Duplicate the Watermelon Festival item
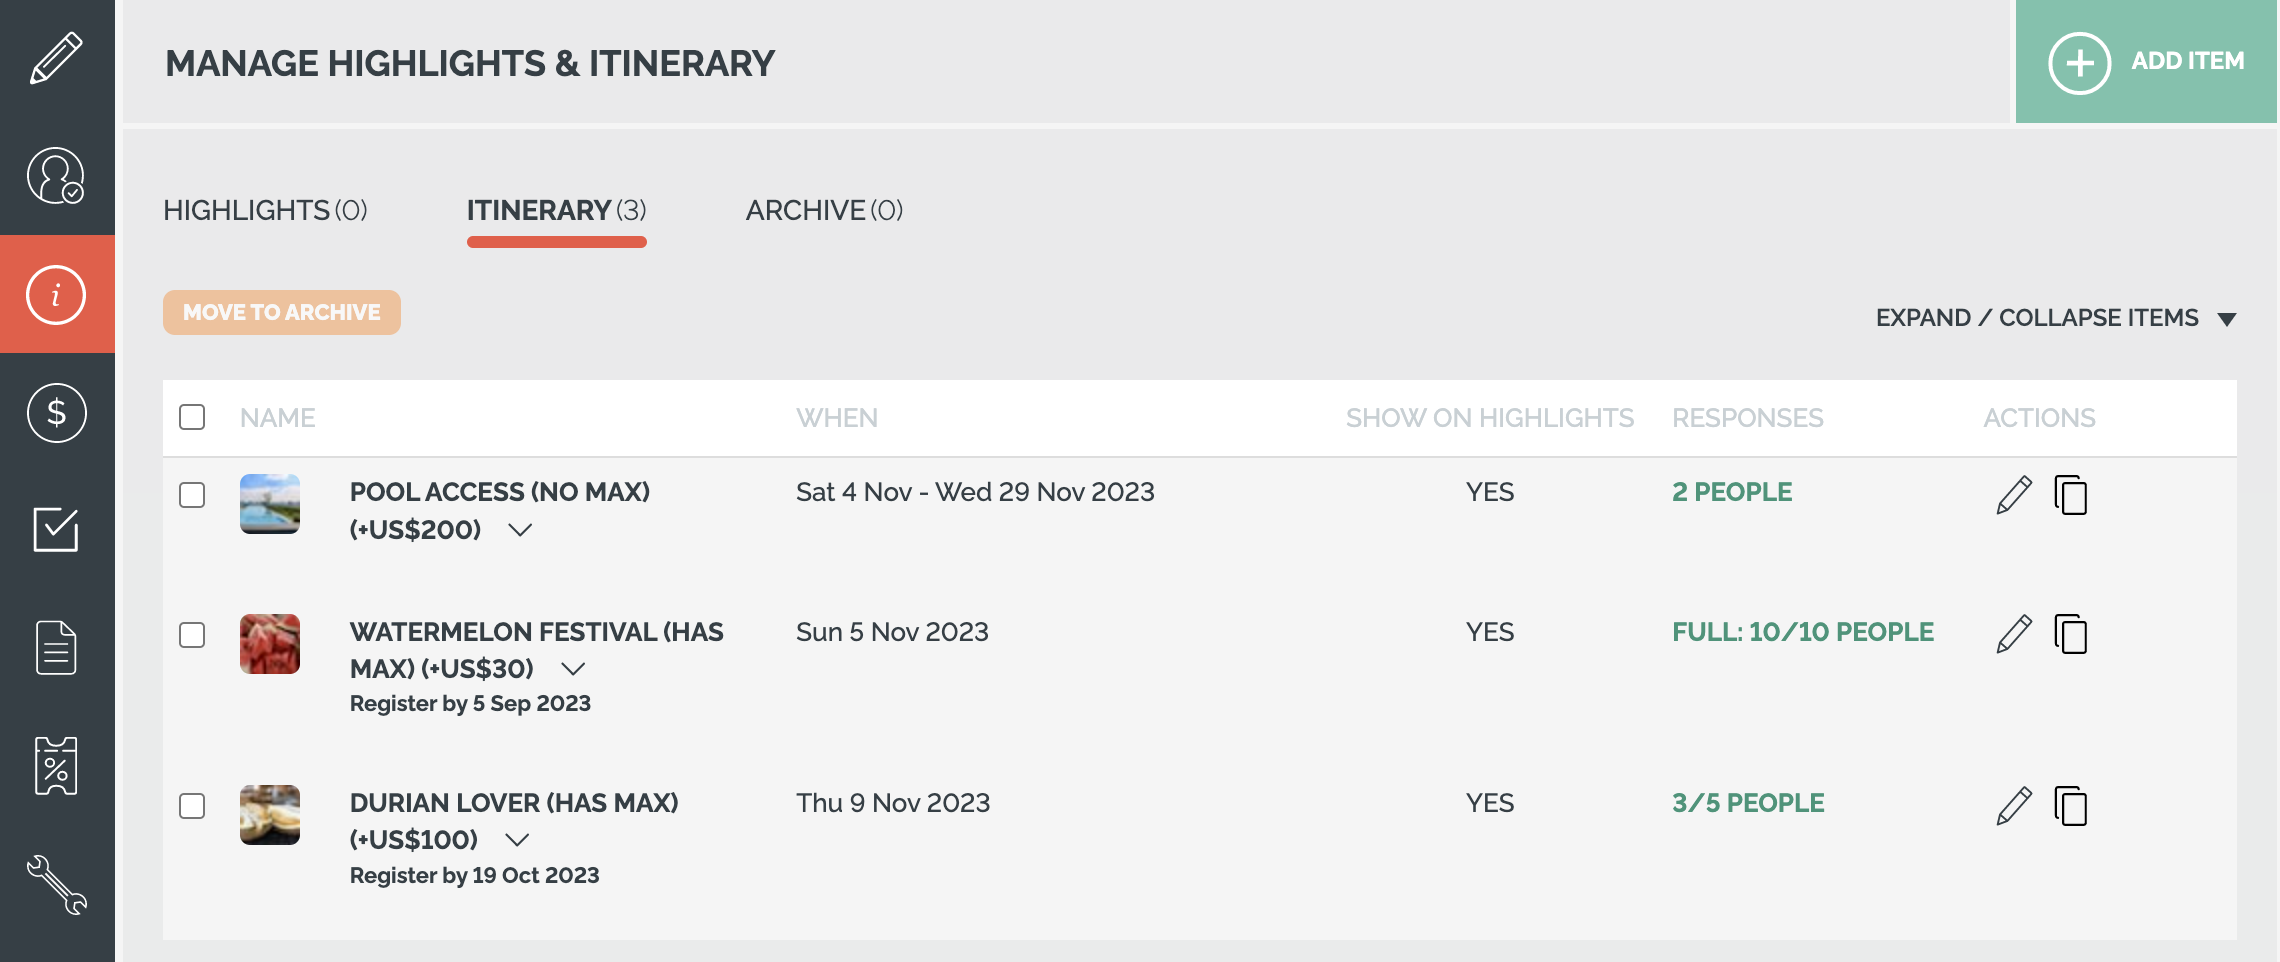The height and width of the screenshot is (962, 2280). [2071, 634]
